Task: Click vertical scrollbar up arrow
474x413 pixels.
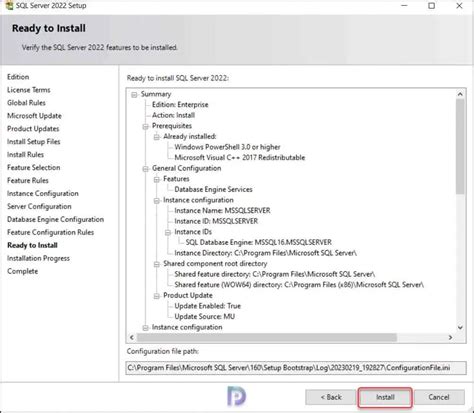Action: (x=460, y=94)
